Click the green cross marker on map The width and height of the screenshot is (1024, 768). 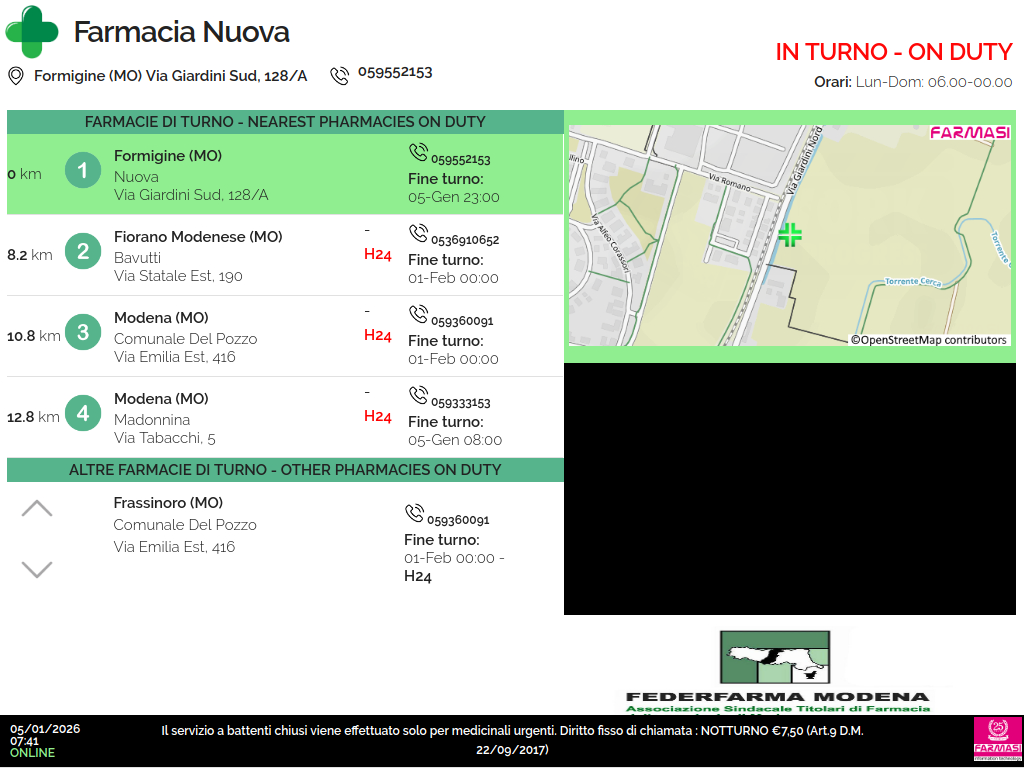click(x=790, y=235)
